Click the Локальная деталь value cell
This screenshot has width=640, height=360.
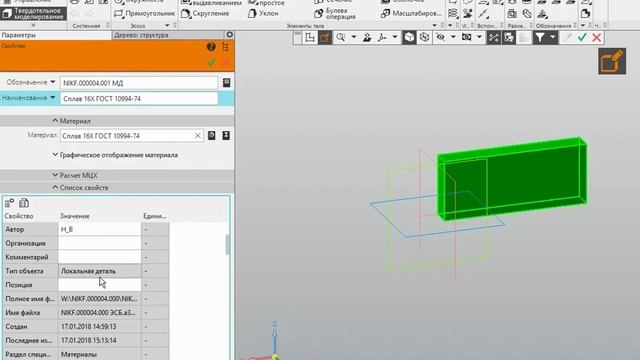pyautogui.click(x=100, y=271)
